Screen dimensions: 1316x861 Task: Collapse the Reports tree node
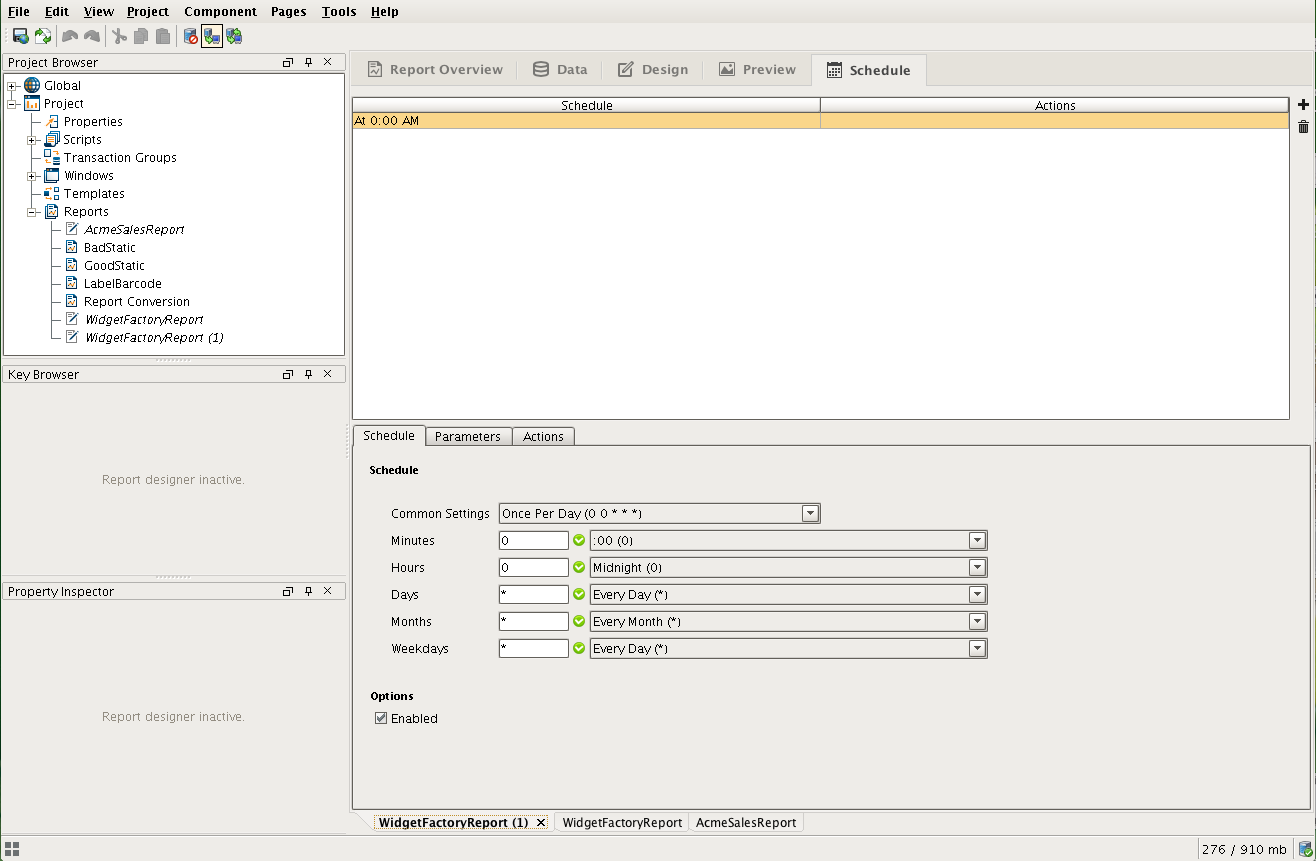33,212
